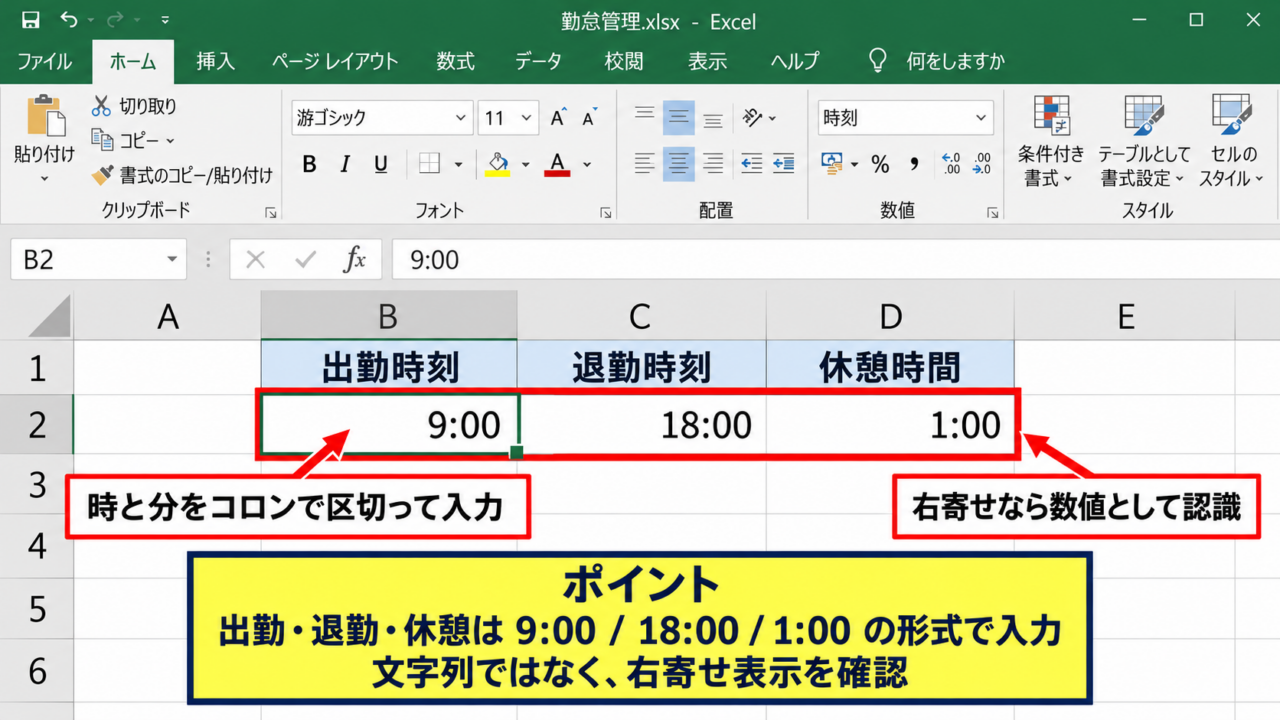Click the formula bar showing 9:00

pyautogui.click(x=835, y=261)
